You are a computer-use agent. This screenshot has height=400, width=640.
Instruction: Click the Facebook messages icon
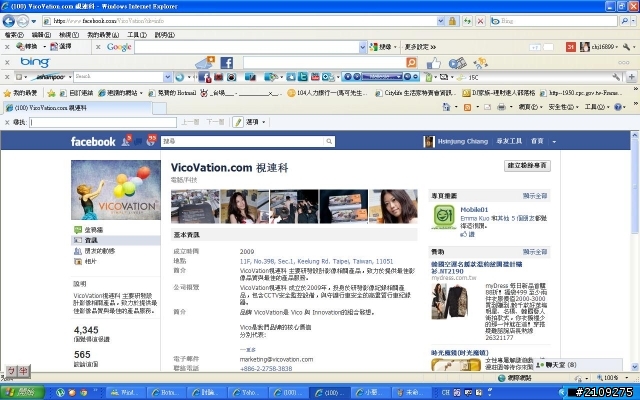tap(138, 142)
